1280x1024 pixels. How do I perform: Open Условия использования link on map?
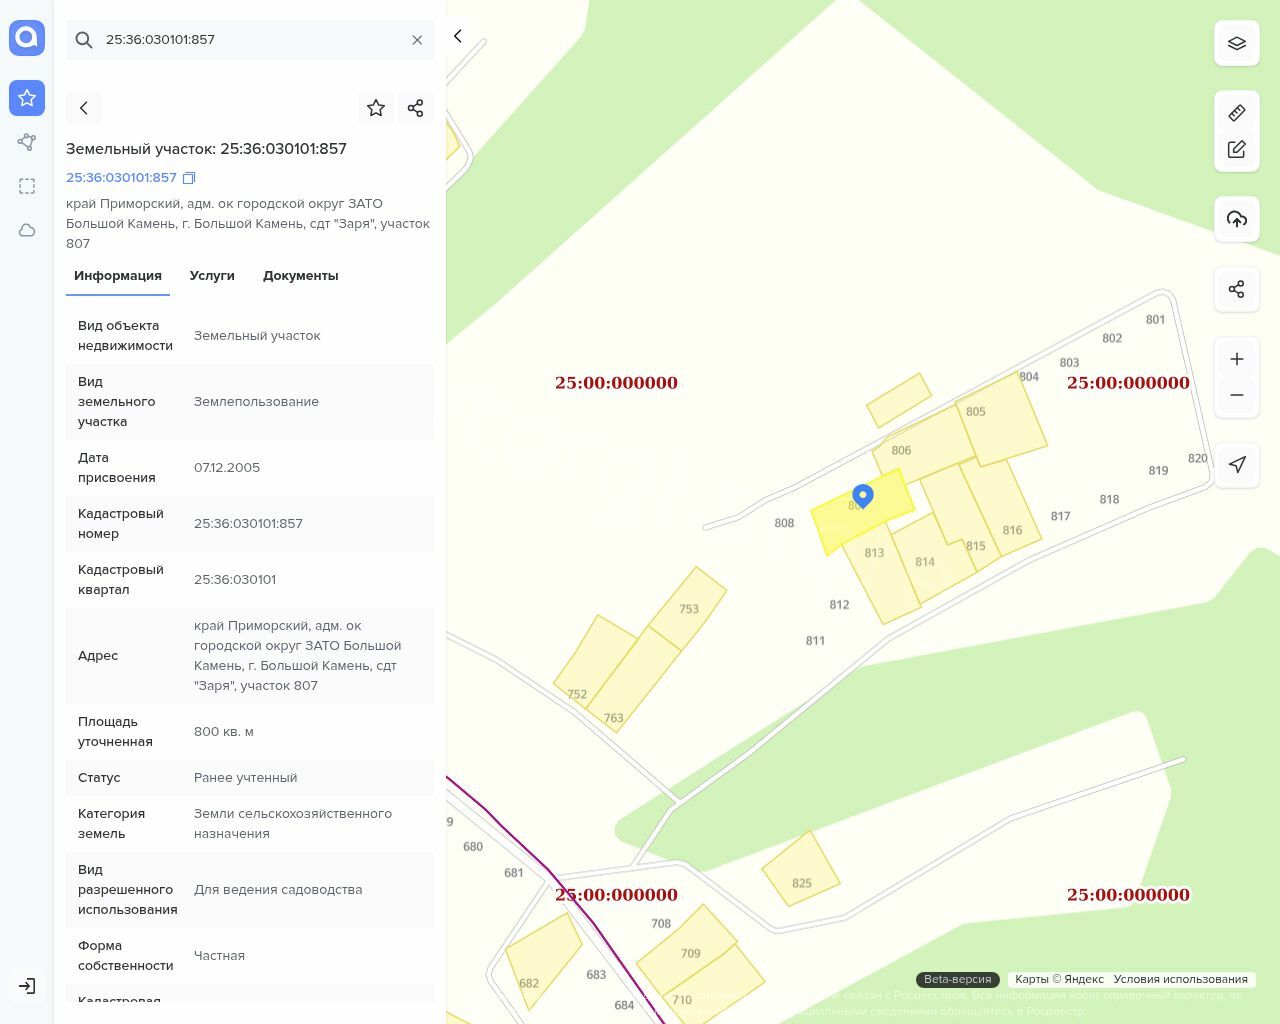(1180, 979)
